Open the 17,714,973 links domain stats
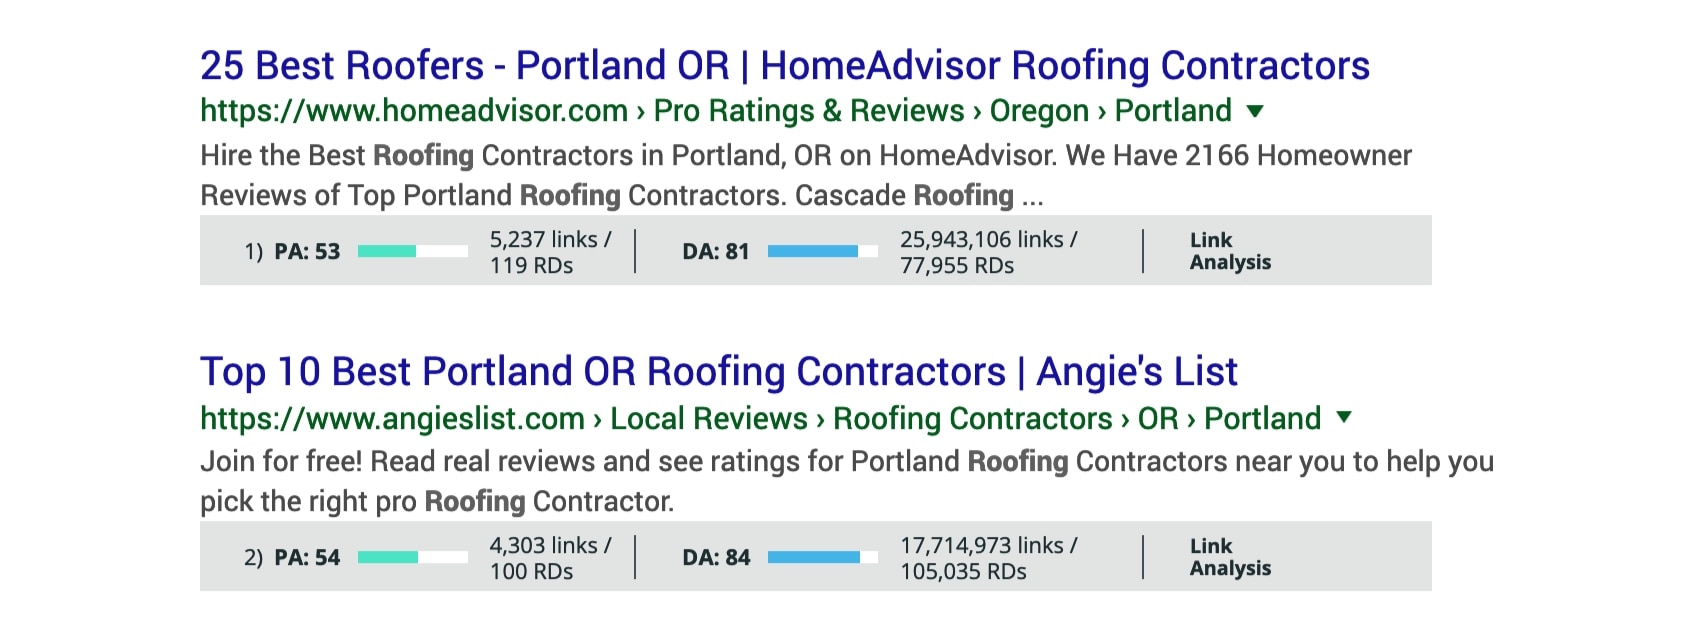This screenshot has width=1697, height=641. tap(988, 558)
